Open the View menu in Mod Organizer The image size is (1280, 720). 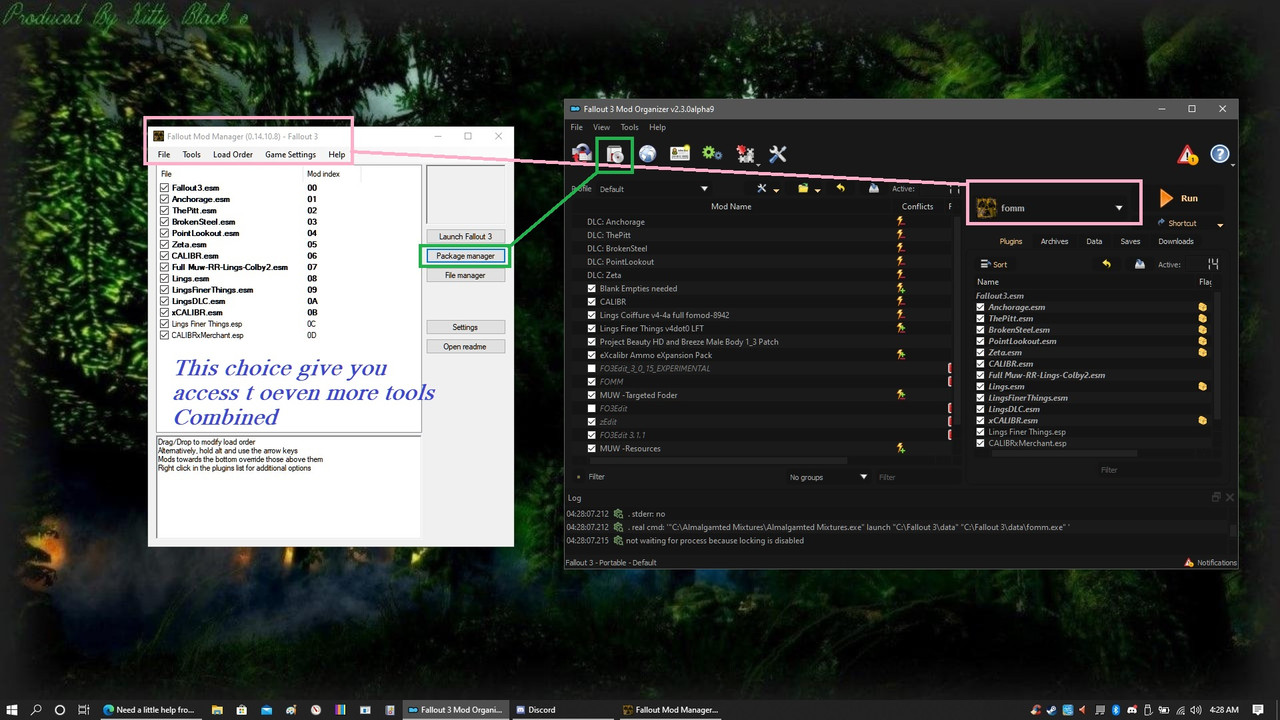tap(601, 128)
